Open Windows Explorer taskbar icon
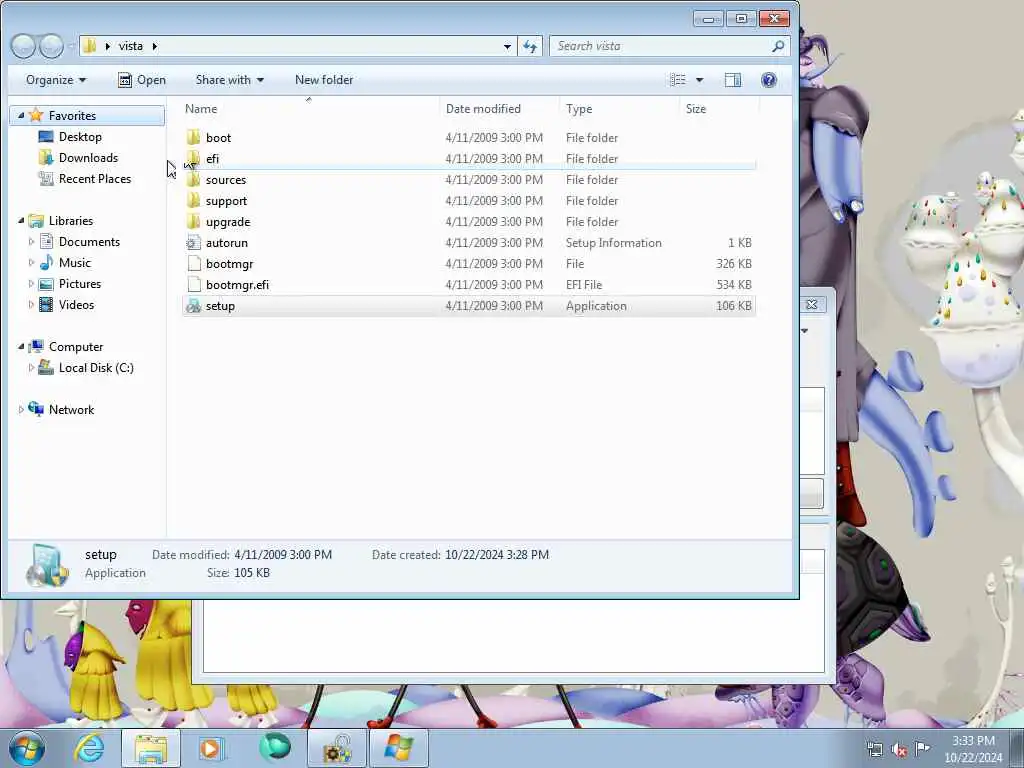Viewport: 1024px width, 768px height. click(151, 748)
